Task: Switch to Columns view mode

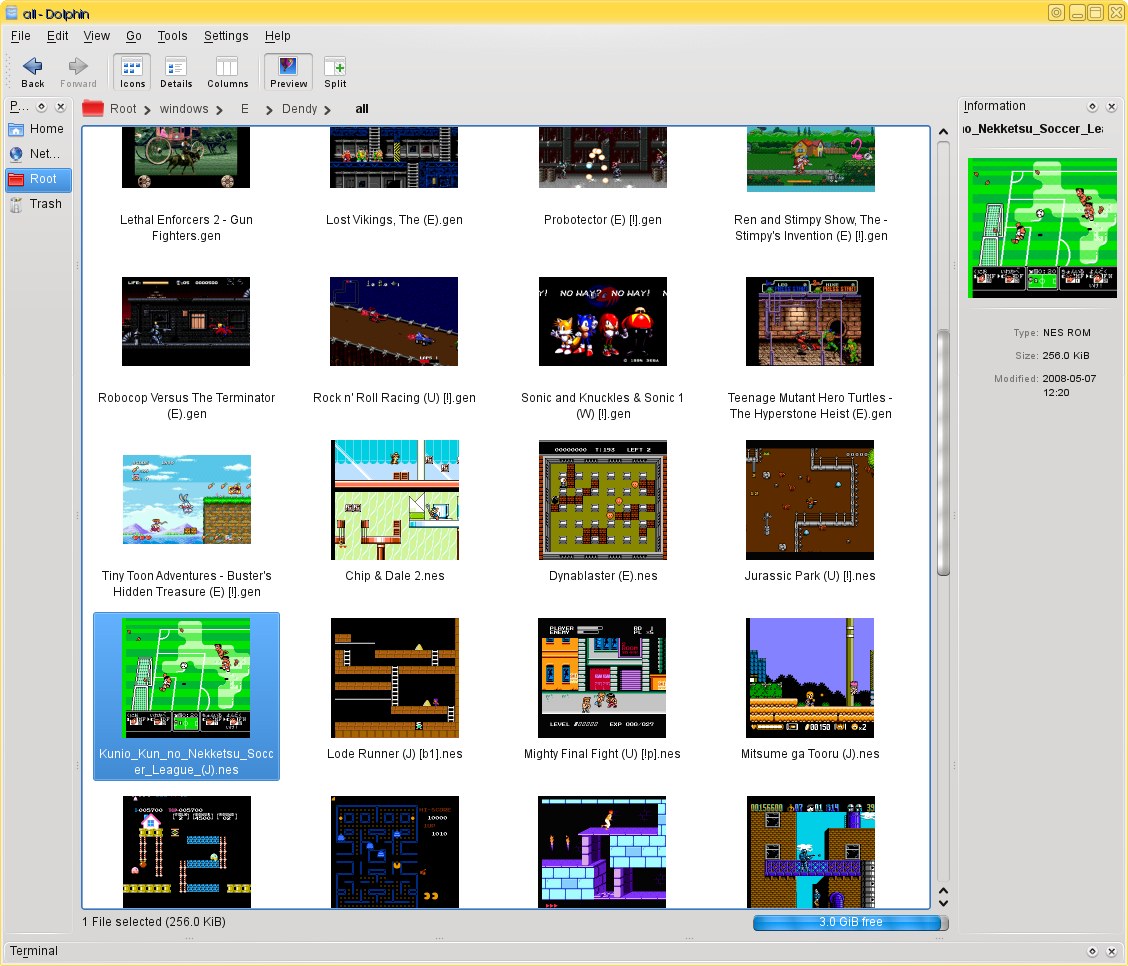Action: click(227, 73)
